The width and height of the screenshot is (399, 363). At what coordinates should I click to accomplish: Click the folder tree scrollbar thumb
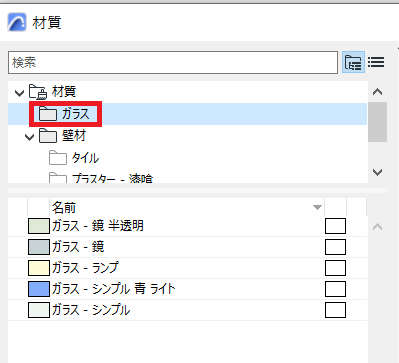click(x=377, y=122)
